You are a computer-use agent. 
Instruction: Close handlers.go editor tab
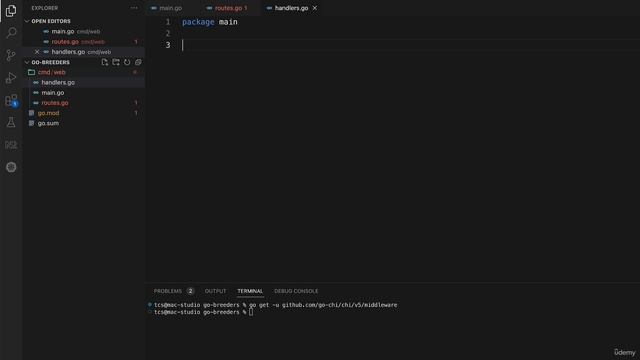pos(315,8)
